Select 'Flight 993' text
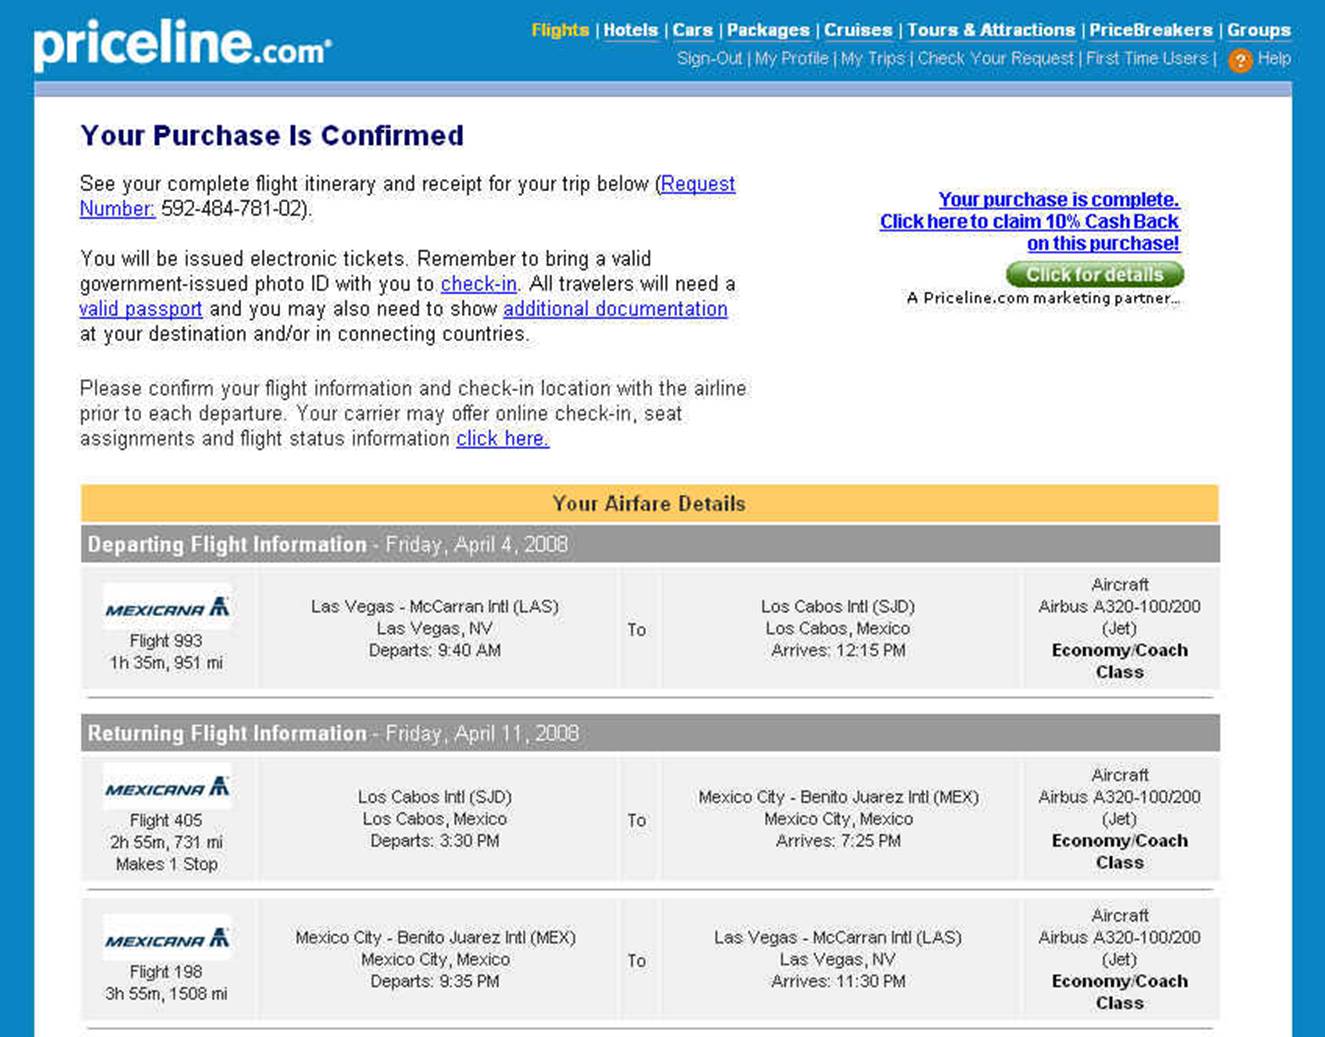The height and width of the screenshot is (1037, 1325). click(166, 641)
